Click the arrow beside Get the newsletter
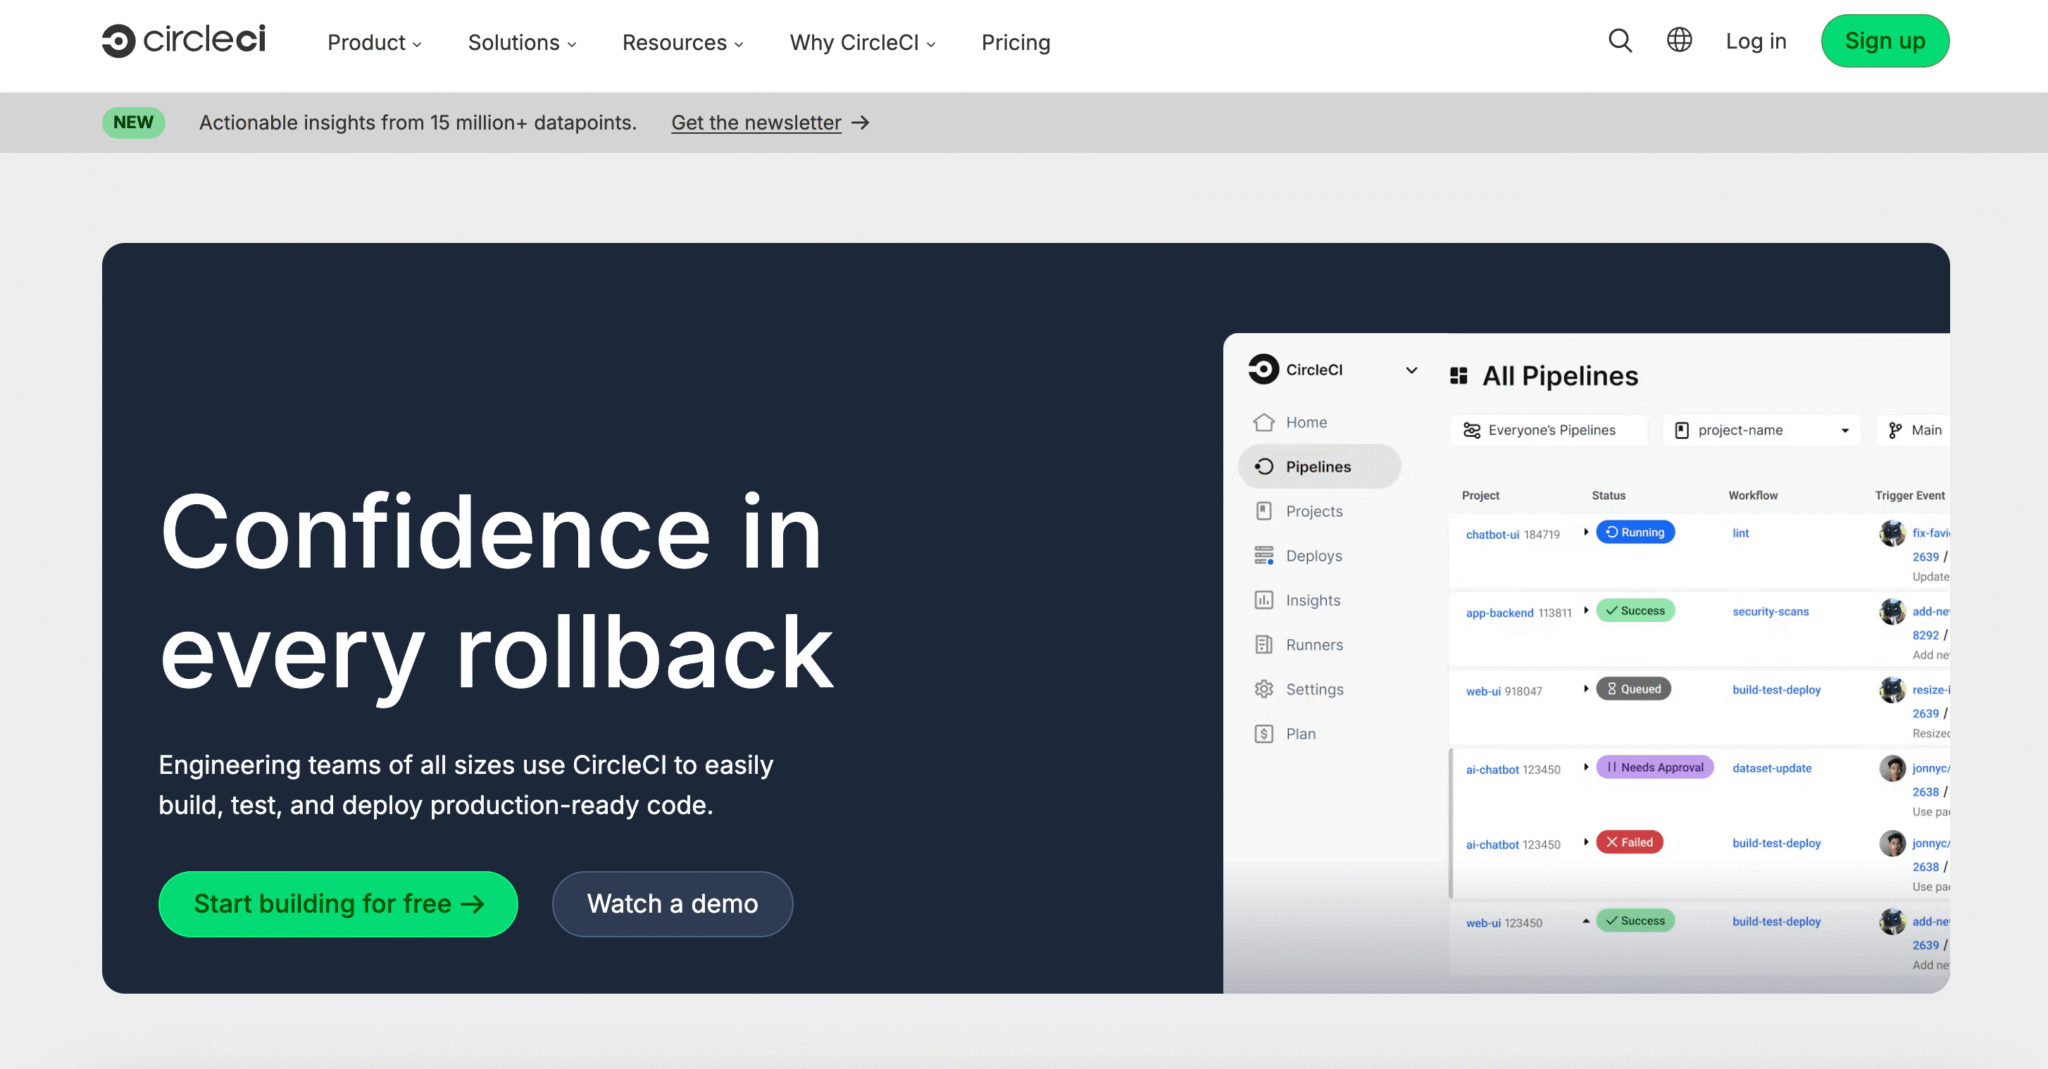This screenshot has height=1069, width=2048. click(x=860, y=123)
